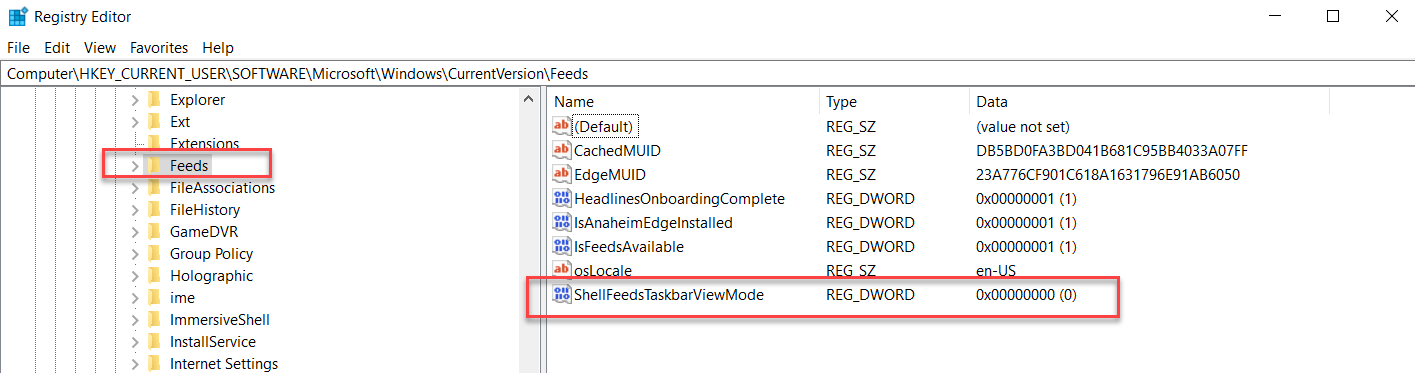Open the File menu

(x=18, y=47)
